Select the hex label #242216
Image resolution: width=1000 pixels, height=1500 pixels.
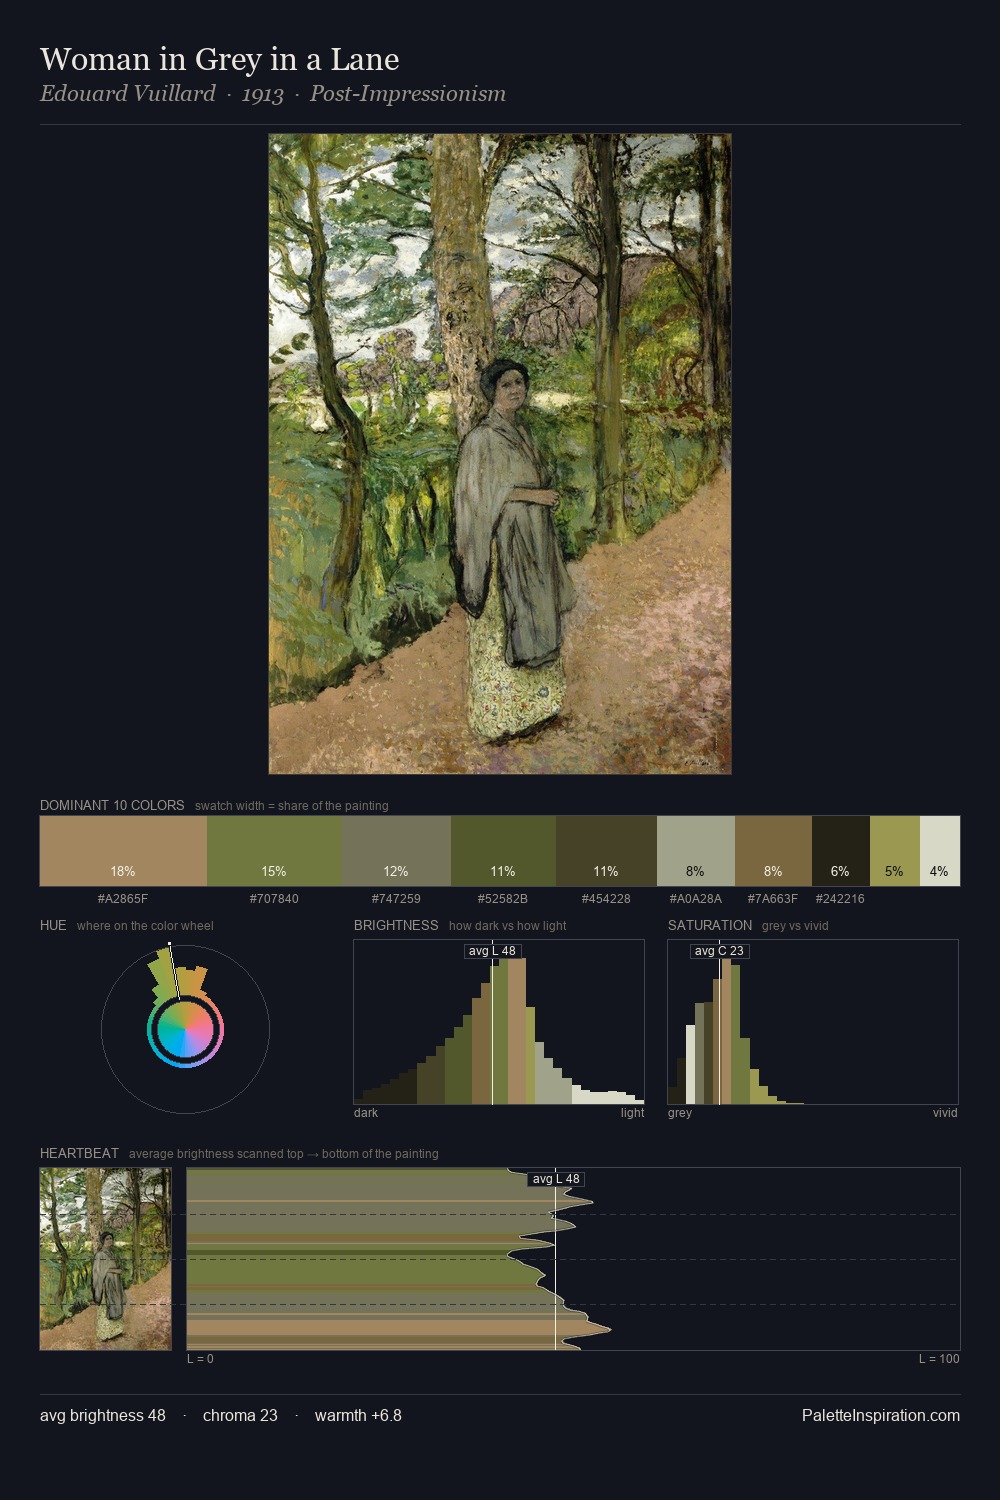(x=841, y=899)
